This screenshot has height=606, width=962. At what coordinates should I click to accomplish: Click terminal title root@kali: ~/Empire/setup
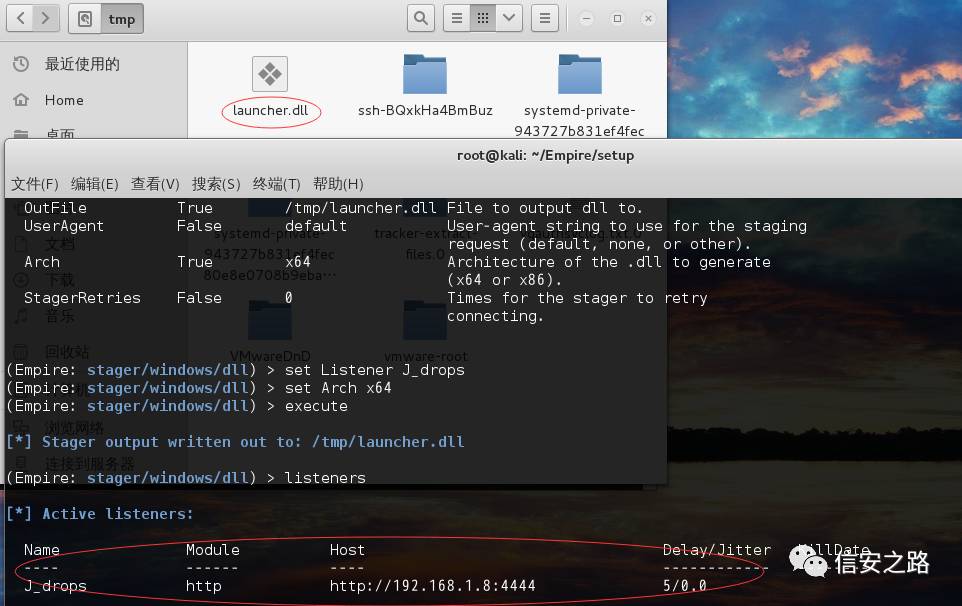[x=545, y=155]
